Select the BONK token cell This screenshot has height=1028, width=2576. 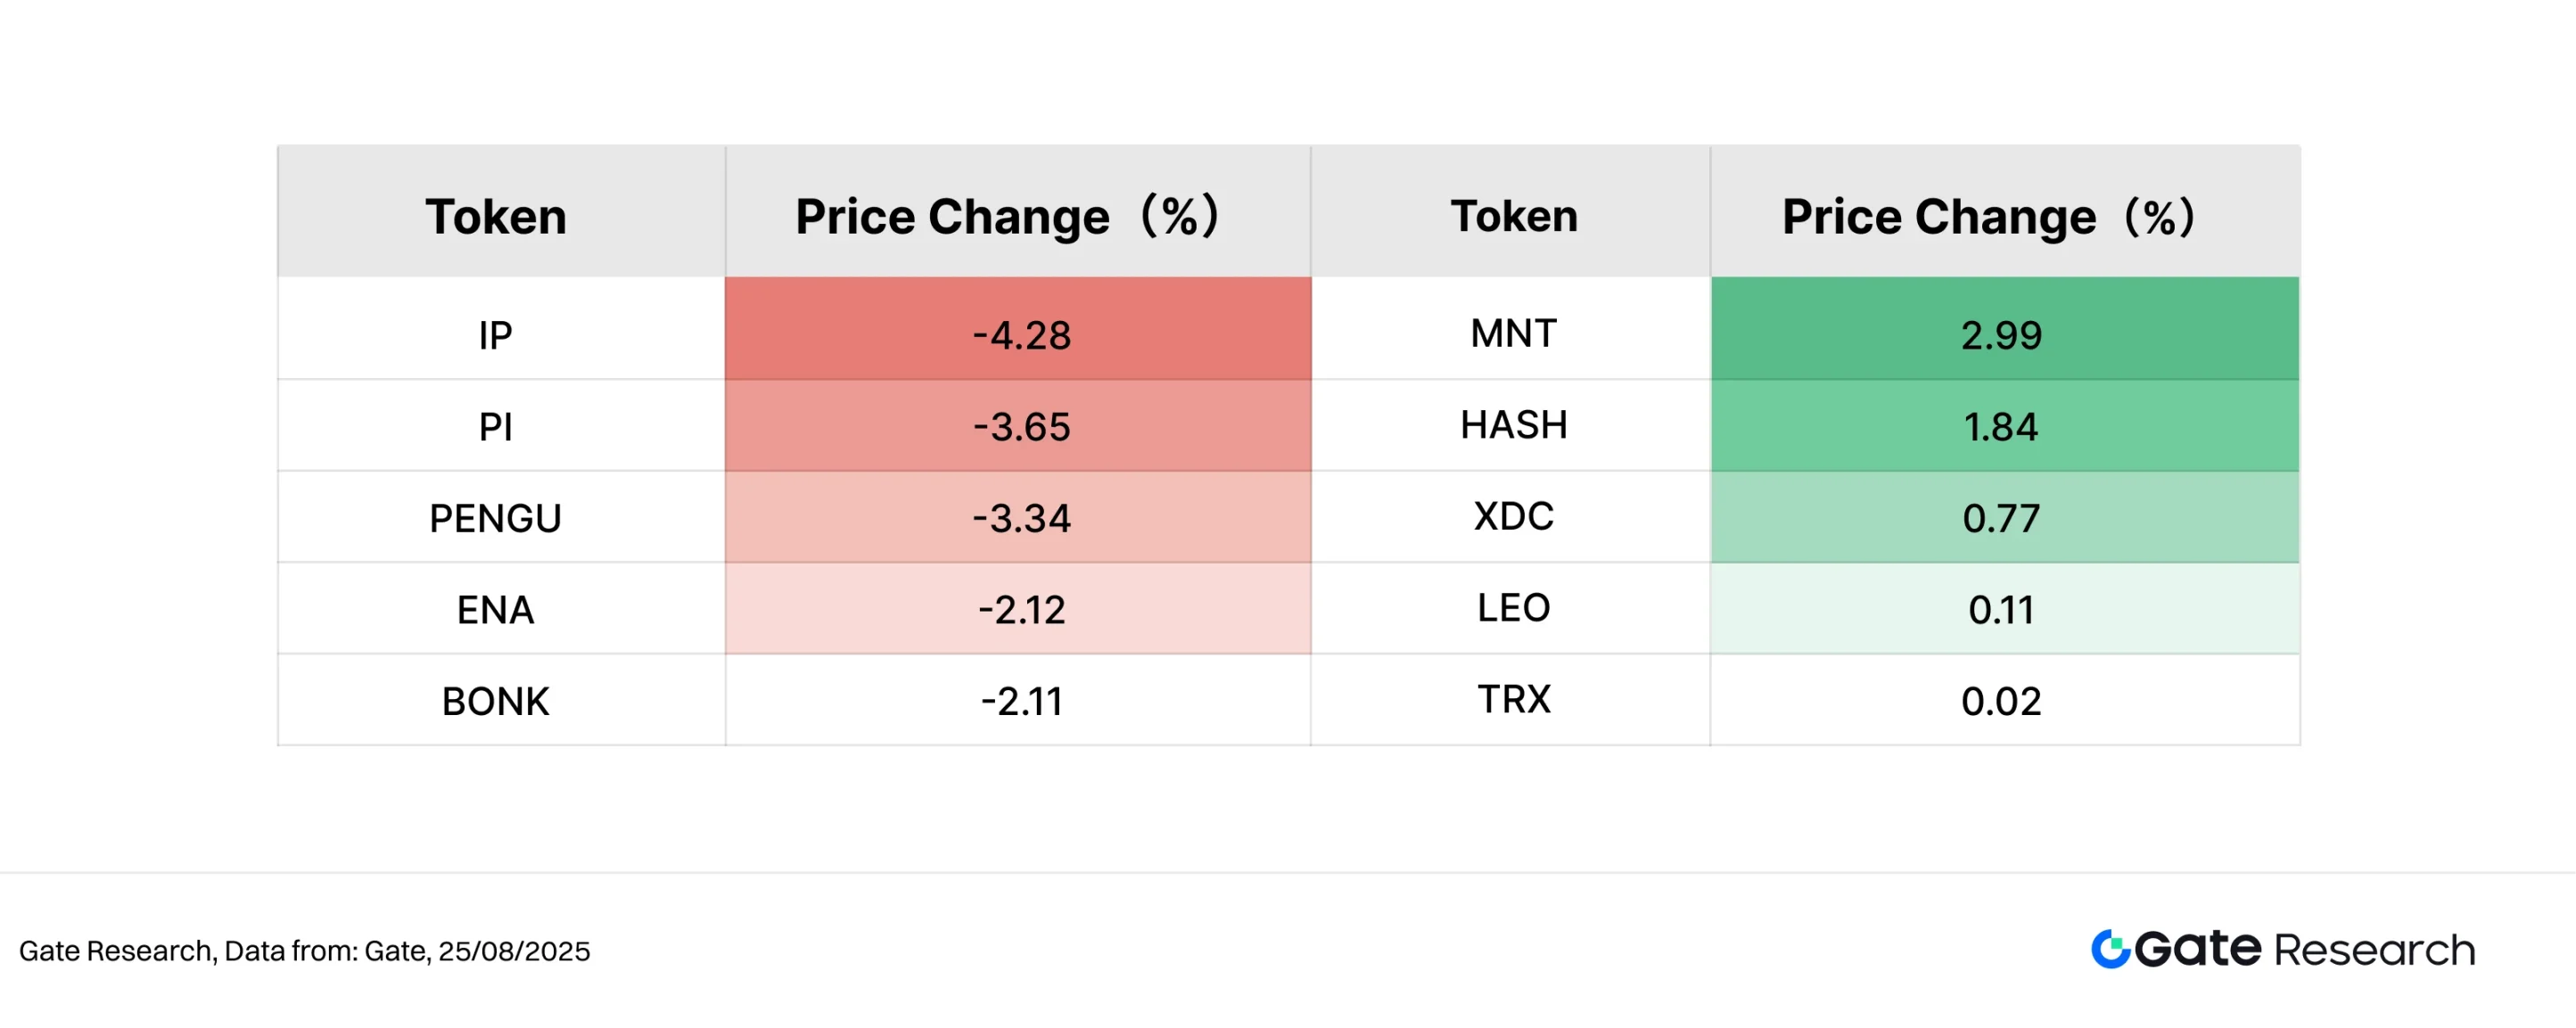pyautogui.click(x=496, y=701)
